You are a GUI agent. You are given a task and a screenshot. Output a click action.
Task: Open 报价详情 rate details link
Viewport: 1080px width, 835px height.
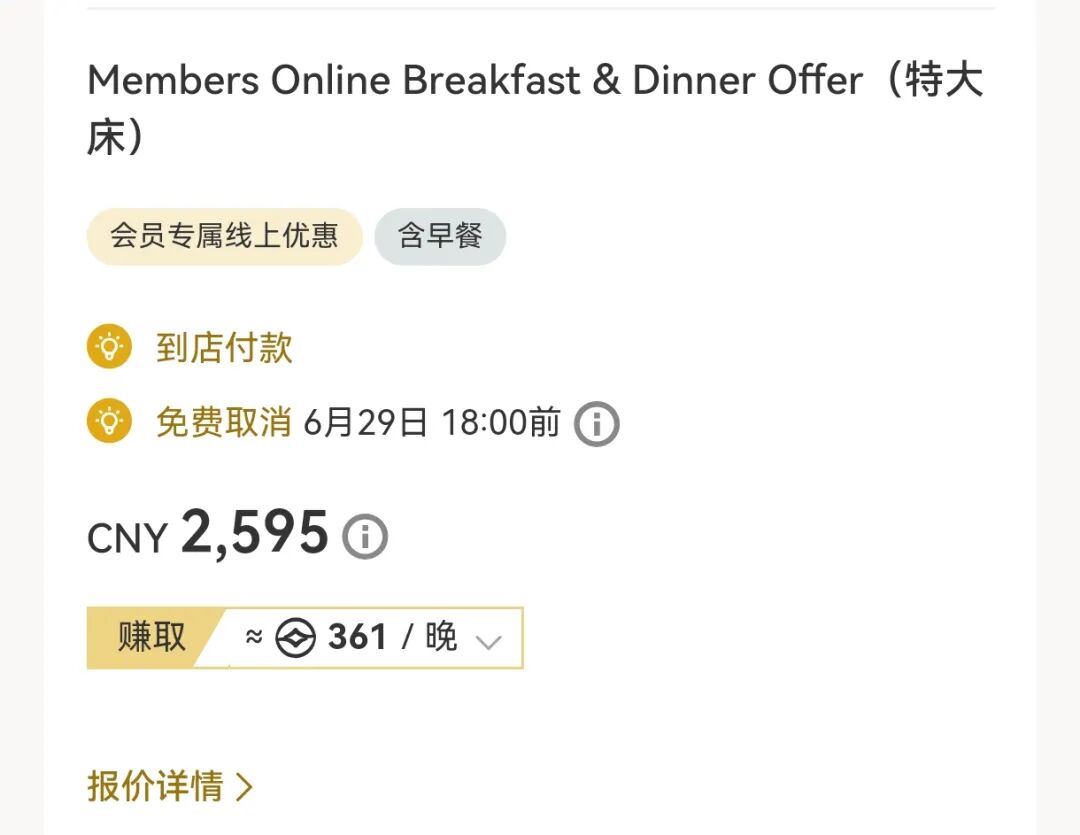[155, 787]
